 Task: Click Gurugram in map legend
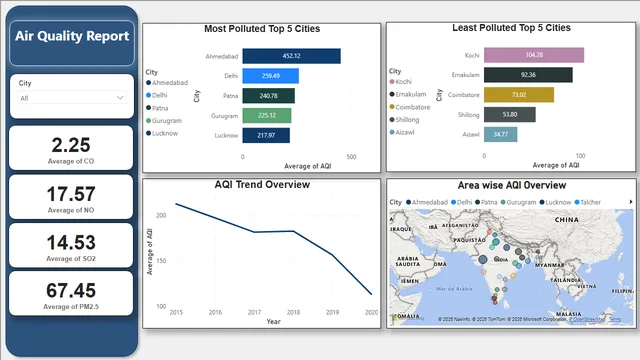point(518,202)
